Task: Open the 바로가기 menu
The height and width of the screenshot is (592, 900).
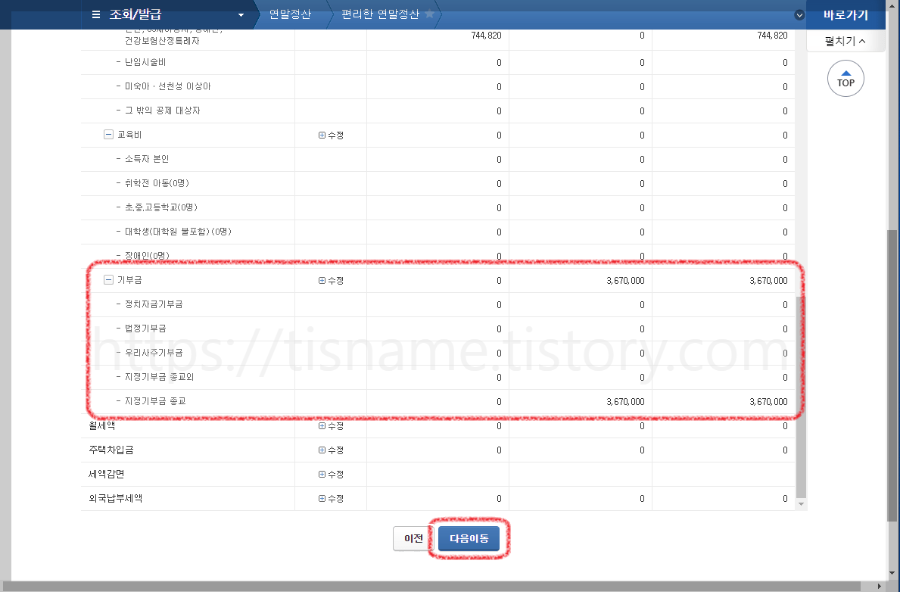Action: pos(845,15)
